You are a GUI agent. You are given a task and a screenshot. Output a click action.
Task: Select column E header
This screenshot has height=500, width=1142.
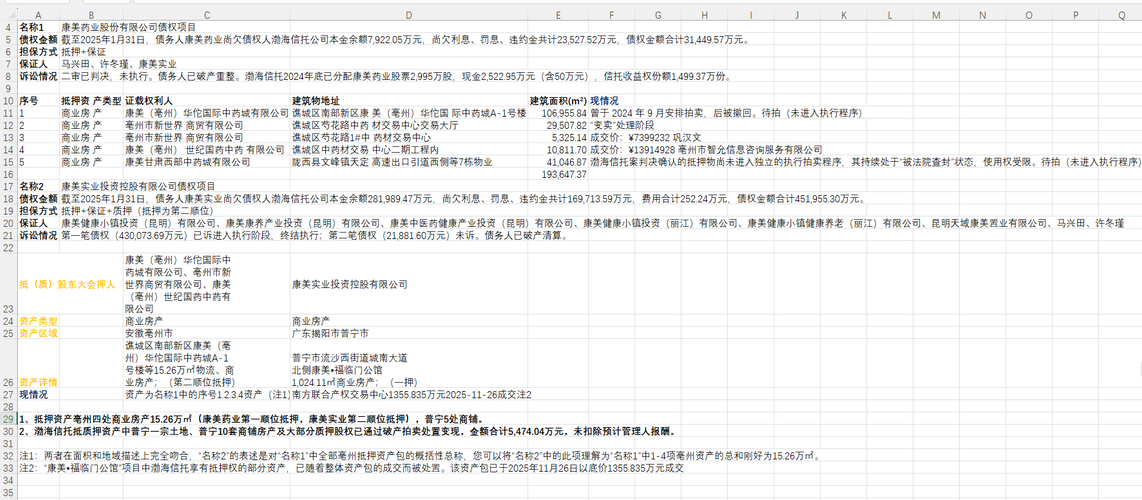pyautogui.click(x=558, y=15)
